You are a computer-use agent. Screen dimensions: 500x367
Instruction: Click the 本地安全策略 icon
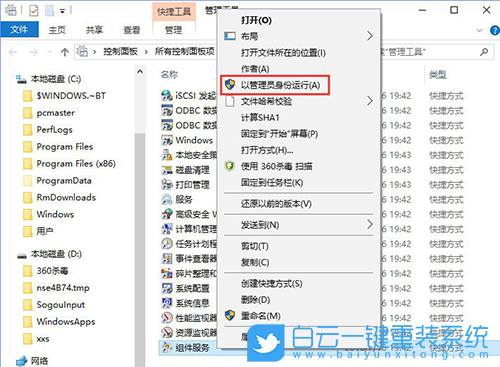(167, 155)
